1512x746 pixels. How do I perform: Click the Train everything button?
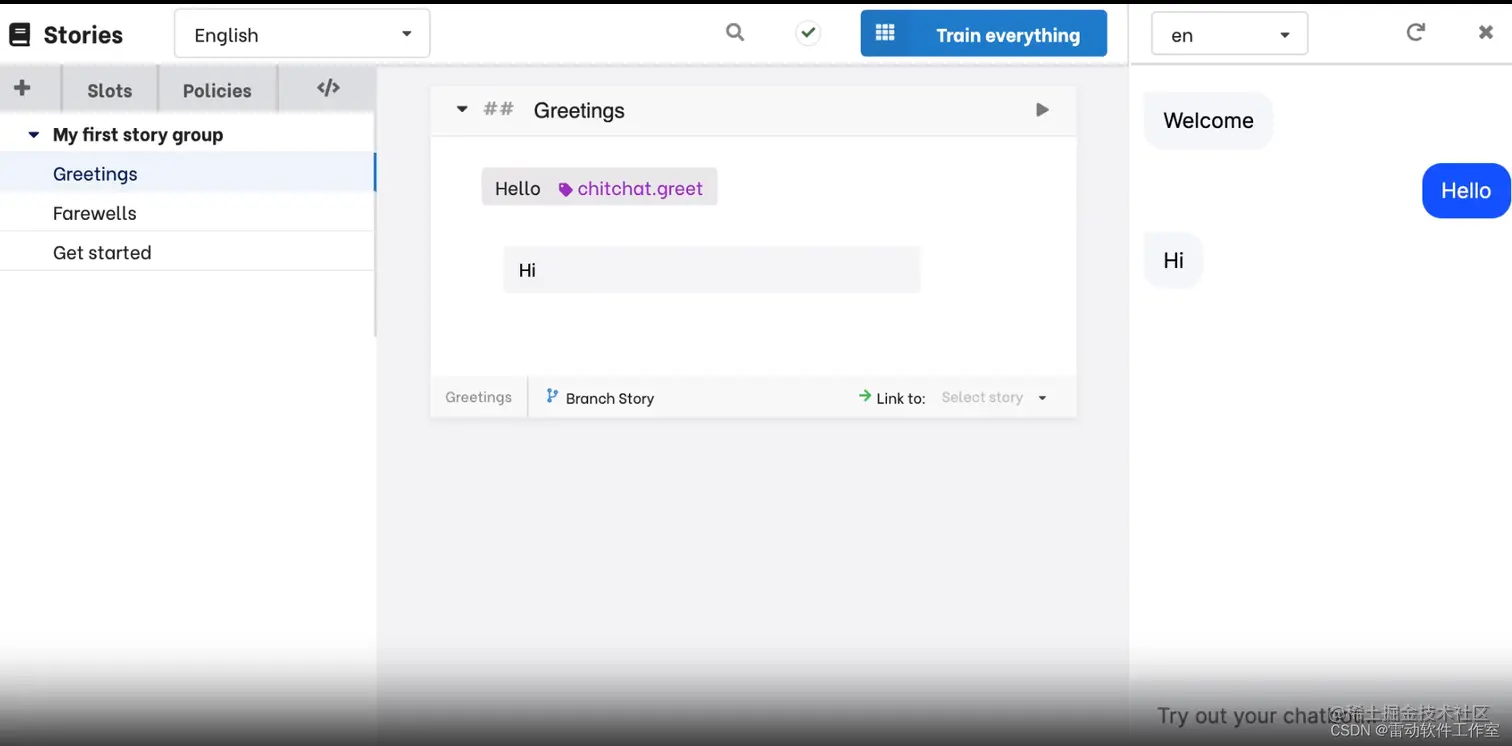pos(983,33)
